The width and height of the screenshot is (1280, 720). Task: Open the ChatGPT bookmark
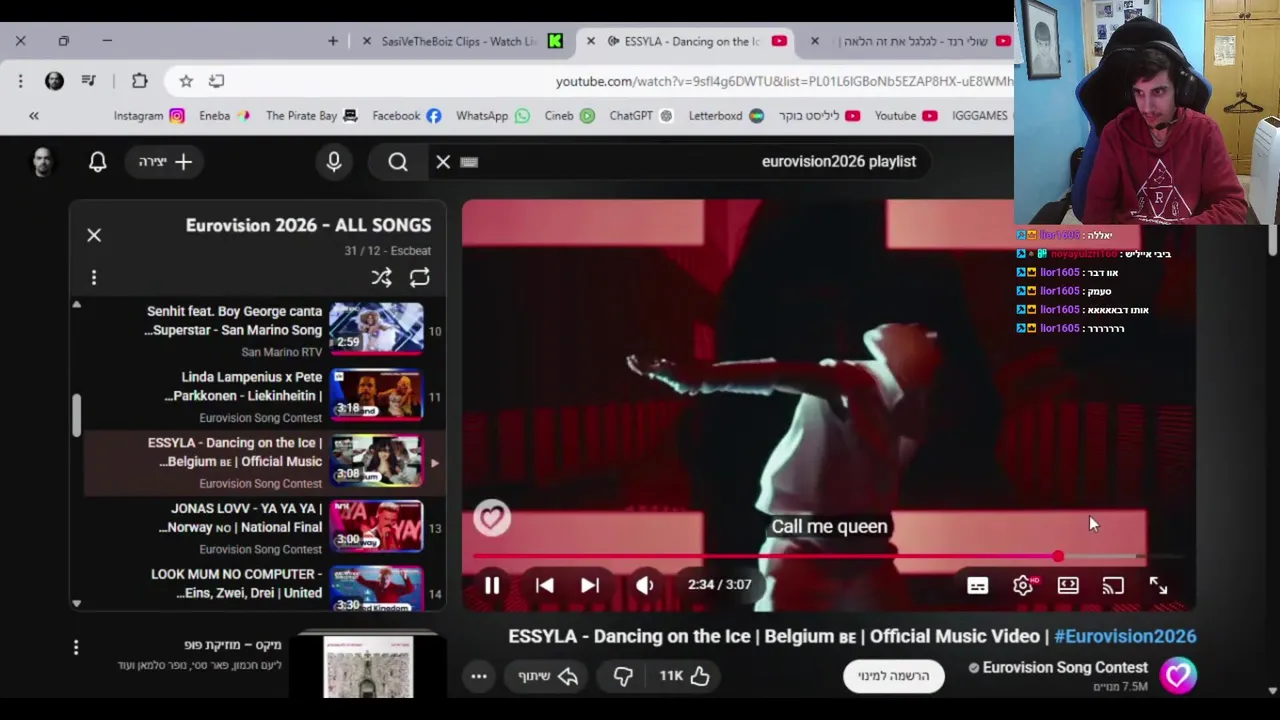coord(642,116)
